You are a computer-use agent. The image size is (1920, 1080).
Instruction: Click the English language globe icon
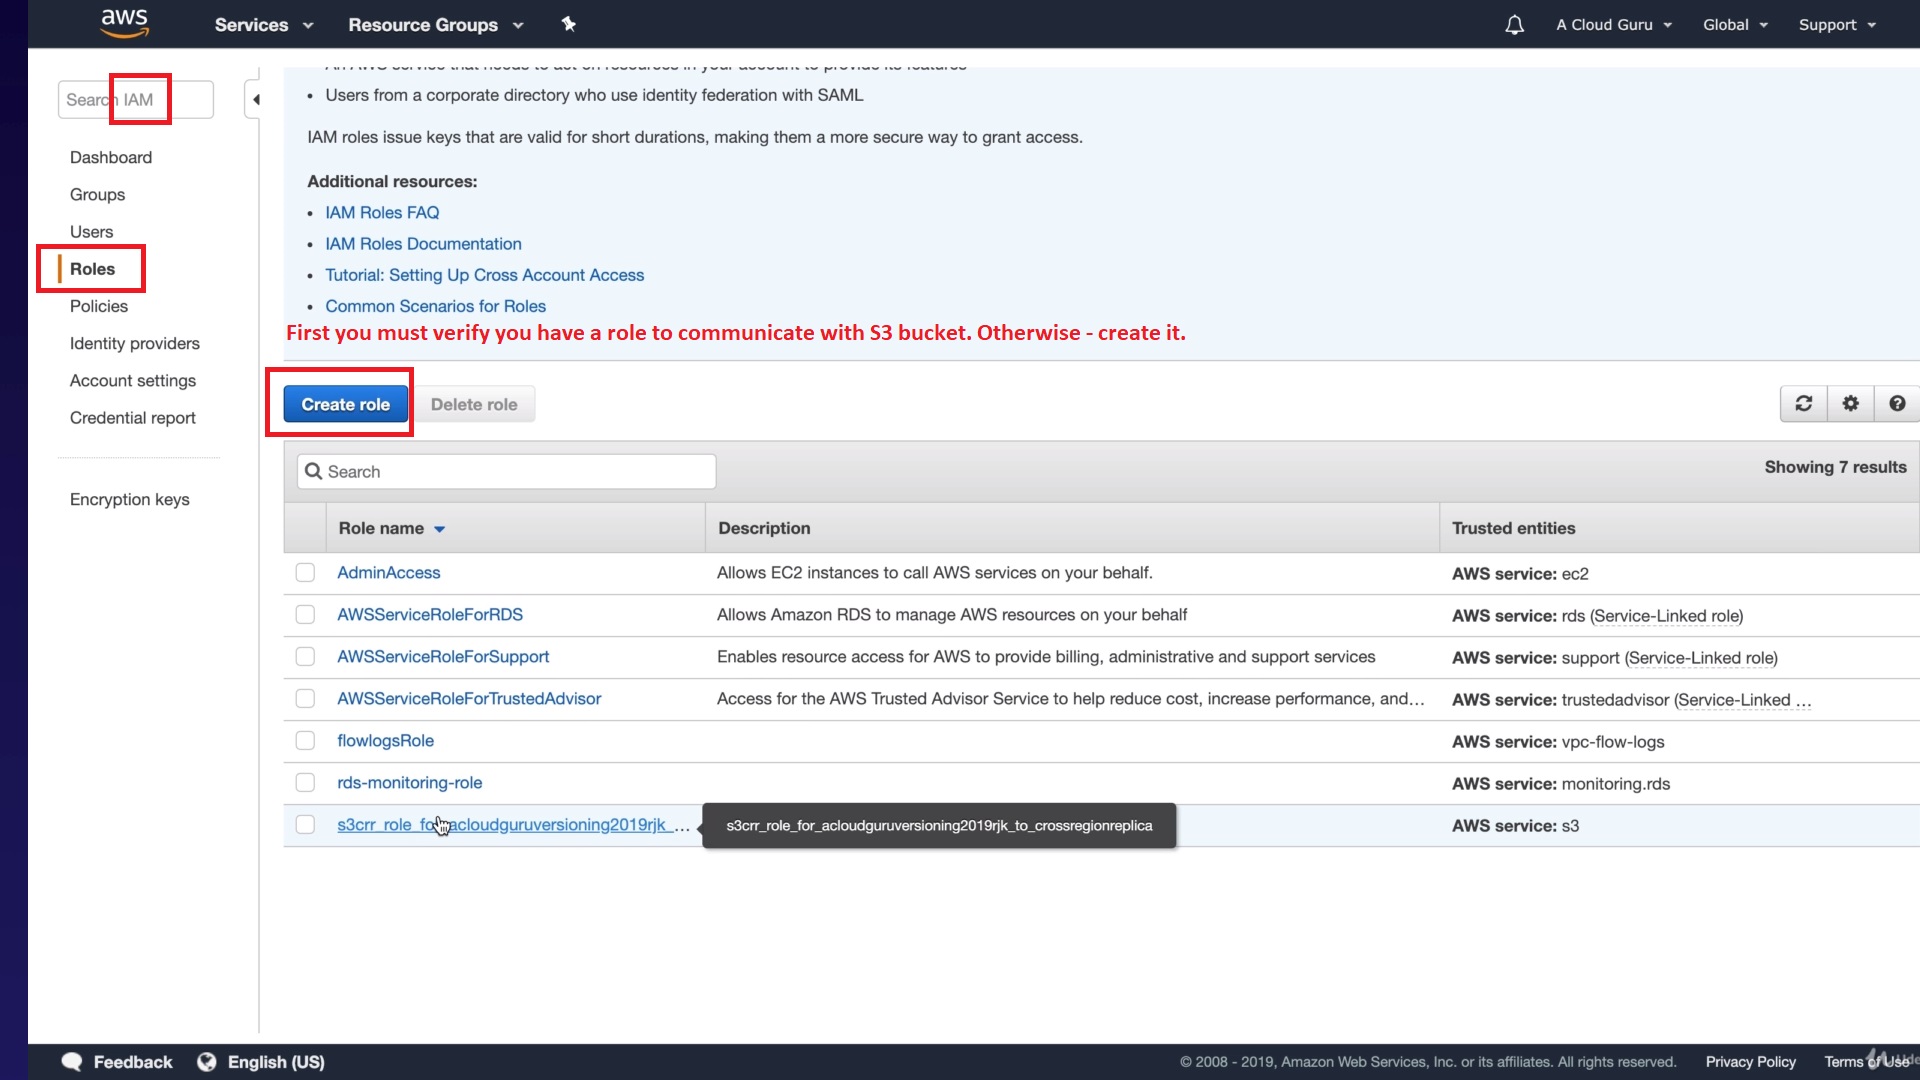pos(207,1062)
